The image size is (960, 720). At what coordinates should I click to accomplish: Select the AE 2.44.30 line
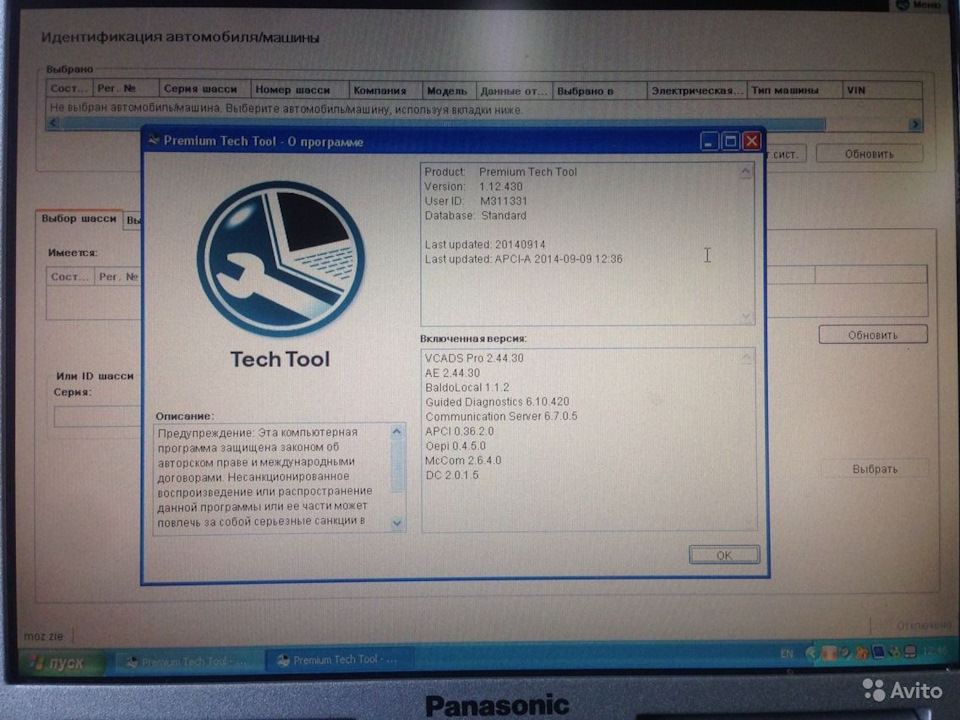pyautogui.click(x=452, y=373)
